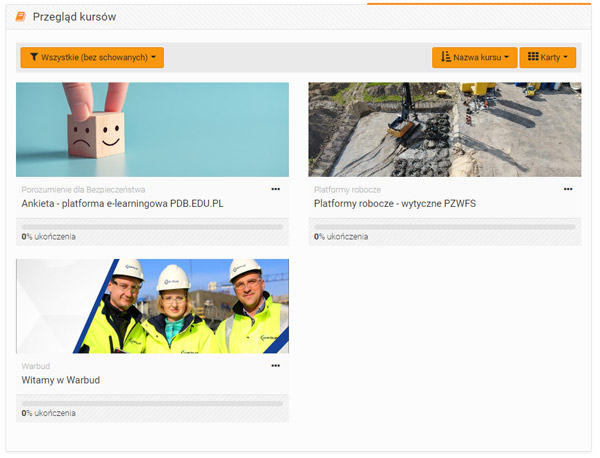Click 0% ukończenia under the Ankieta course
Image resolution: width=600 pixels, height=458 pixels.
click(49, 237)
